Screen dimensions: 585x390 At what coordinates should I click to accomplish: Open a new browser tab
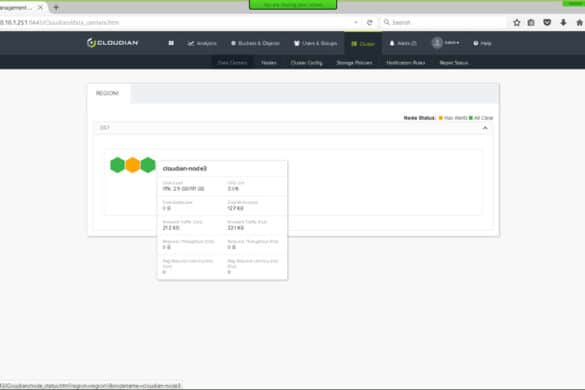(x=56, y=7)
